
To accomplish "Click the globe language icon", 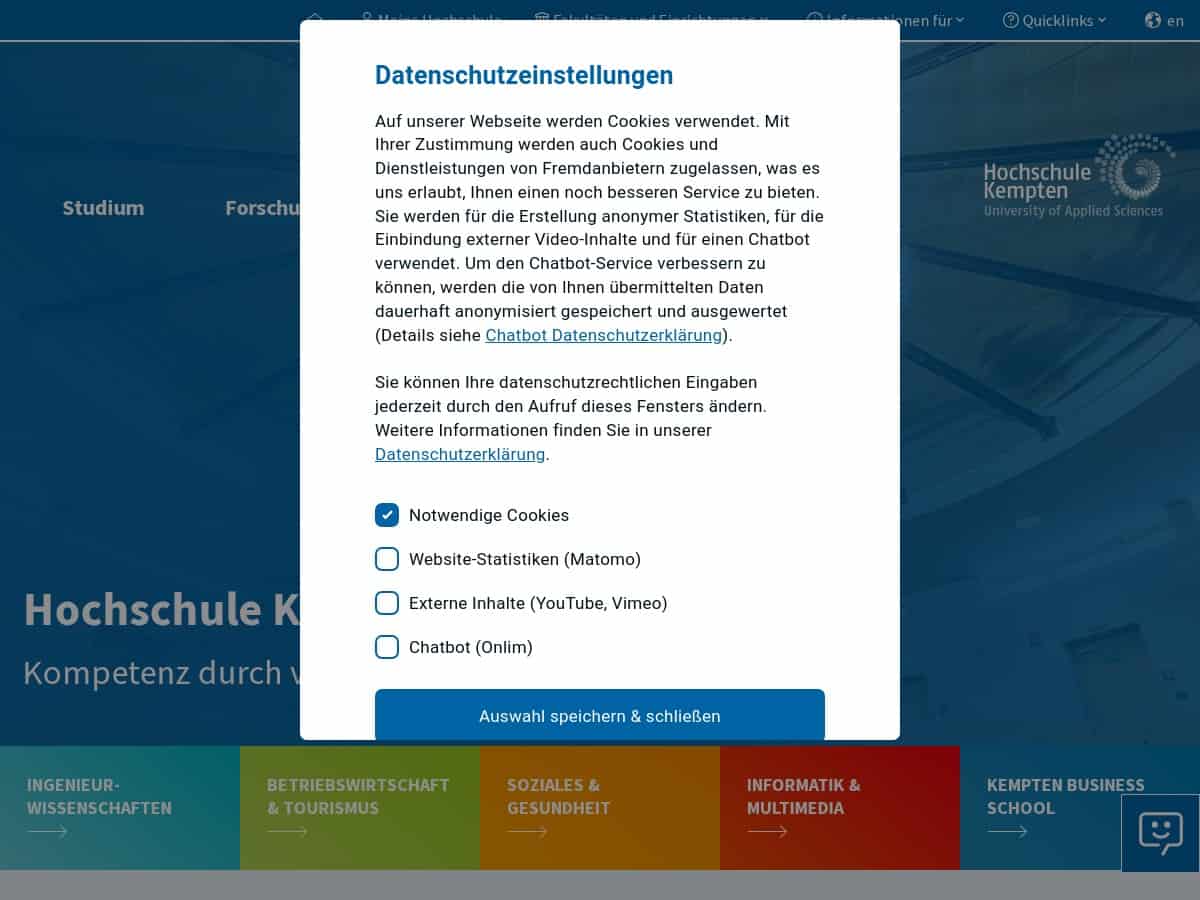I will click(x=1153, y=20).
